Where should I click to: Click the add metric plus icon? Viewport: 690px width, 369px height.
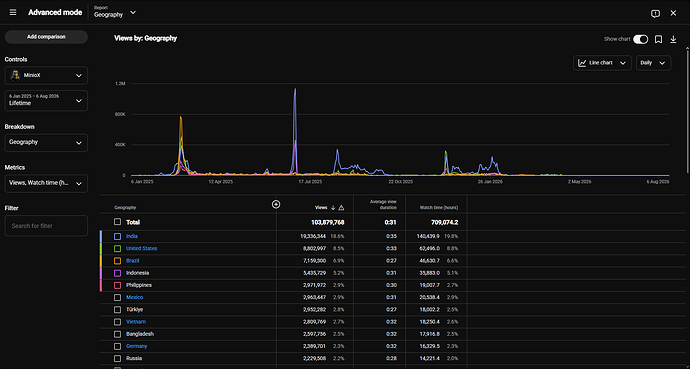click(276, 204)
